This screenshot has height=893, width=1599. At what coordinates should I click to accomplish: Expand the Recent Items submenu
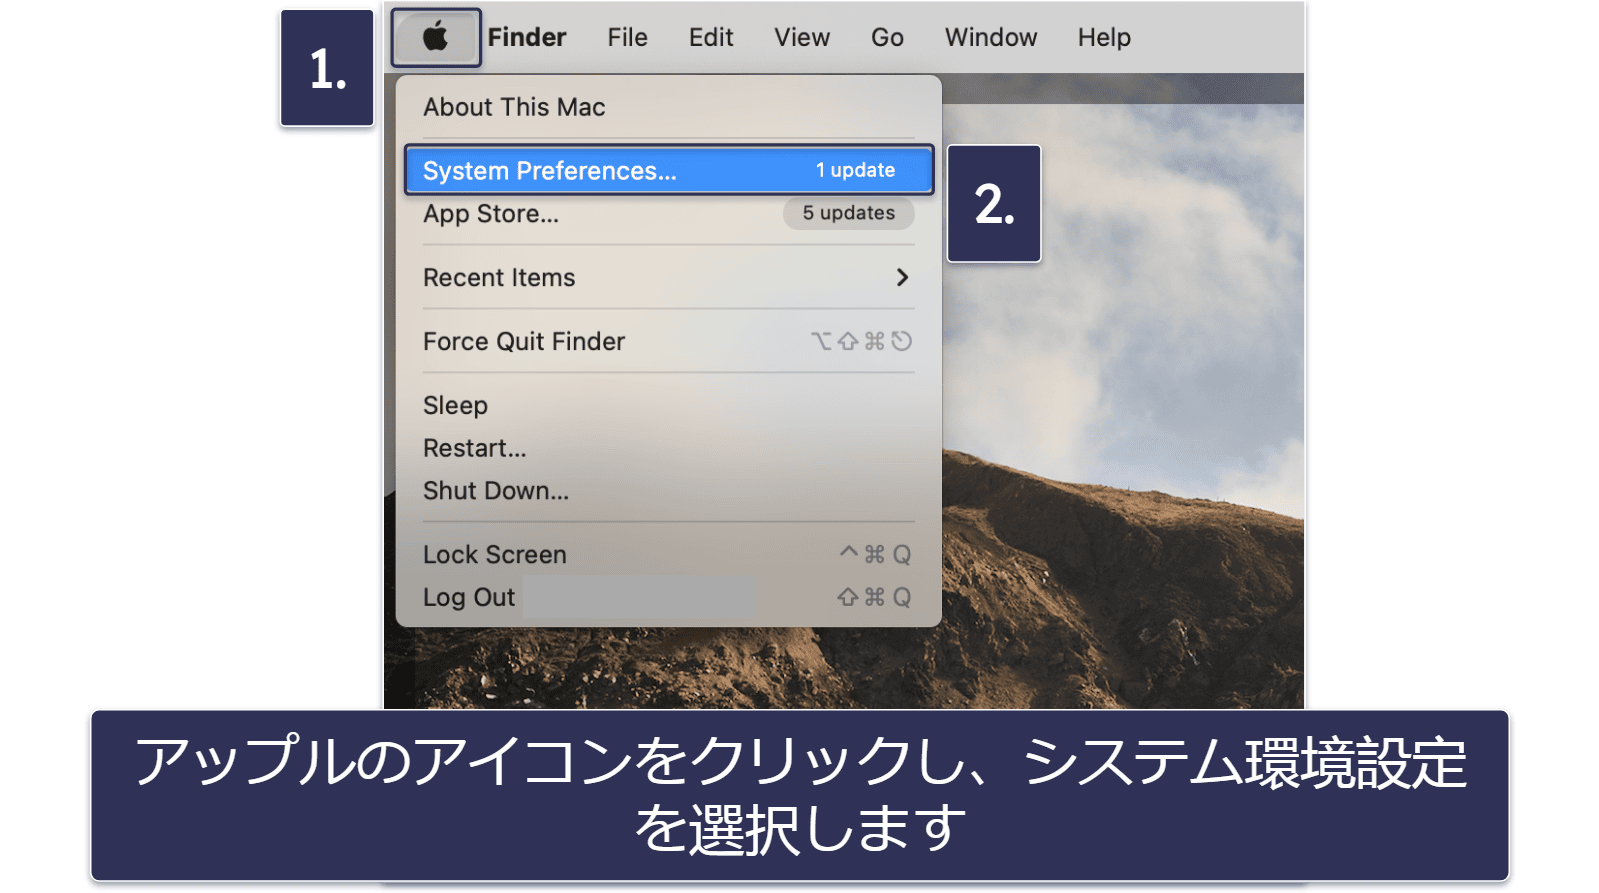click(x=668, y=278)
